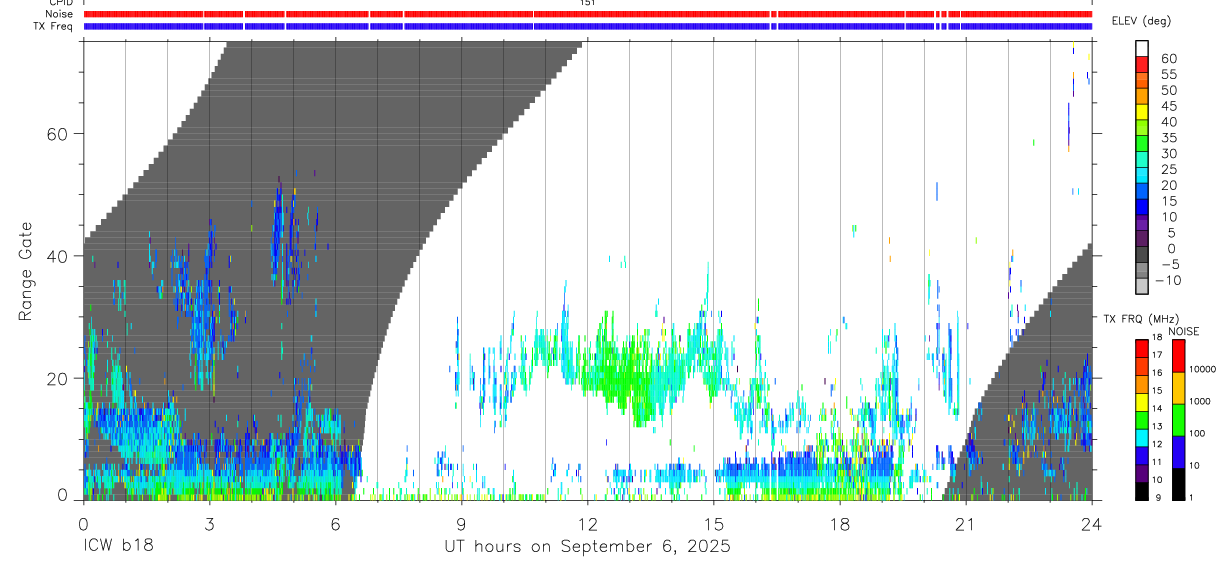Click the '10000' label on the NOISE scale
1228x567 pixels.
pos(1201,369)
